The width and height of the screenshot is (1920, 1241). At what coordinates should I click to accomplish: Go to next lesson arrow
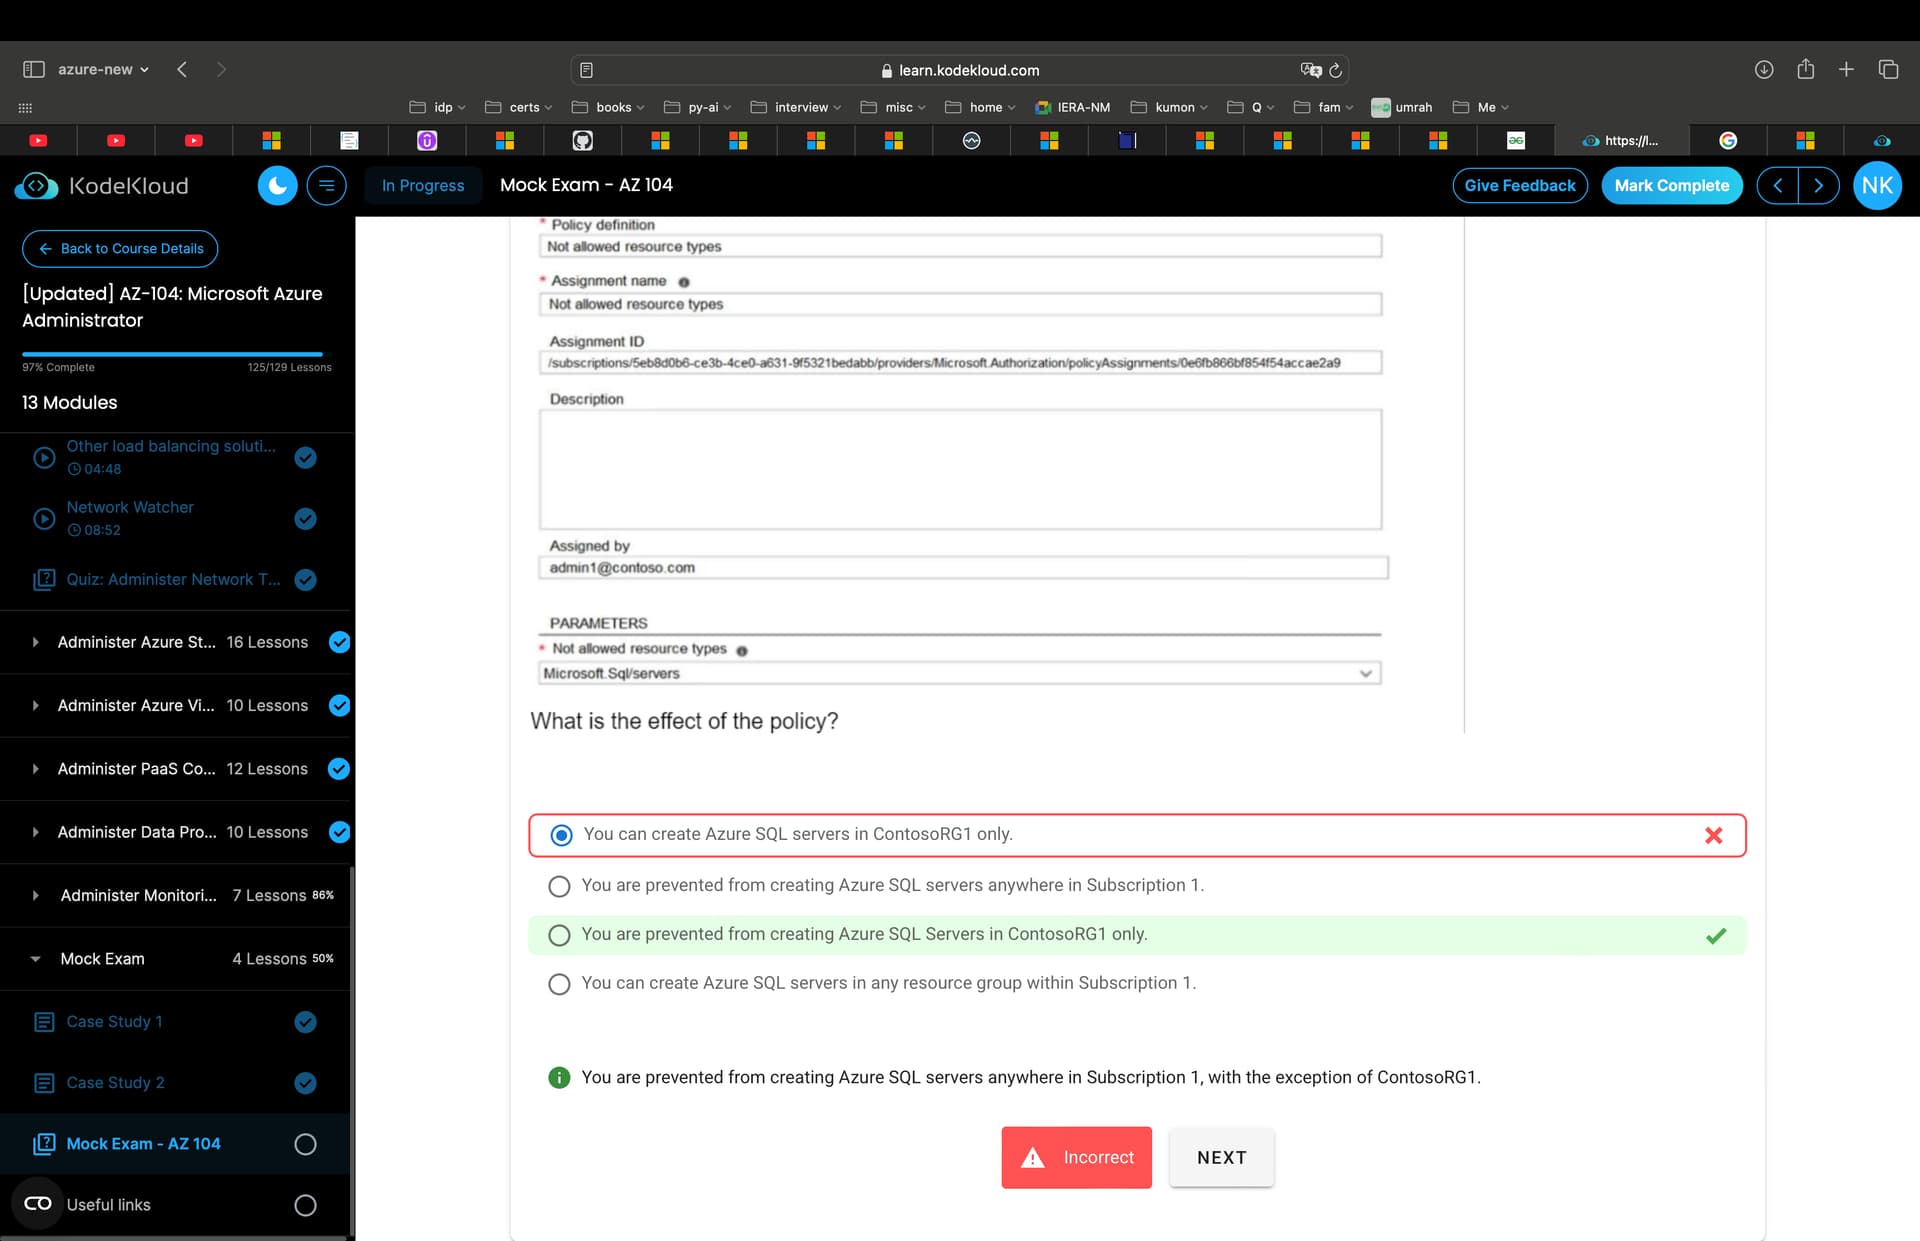1818,186
